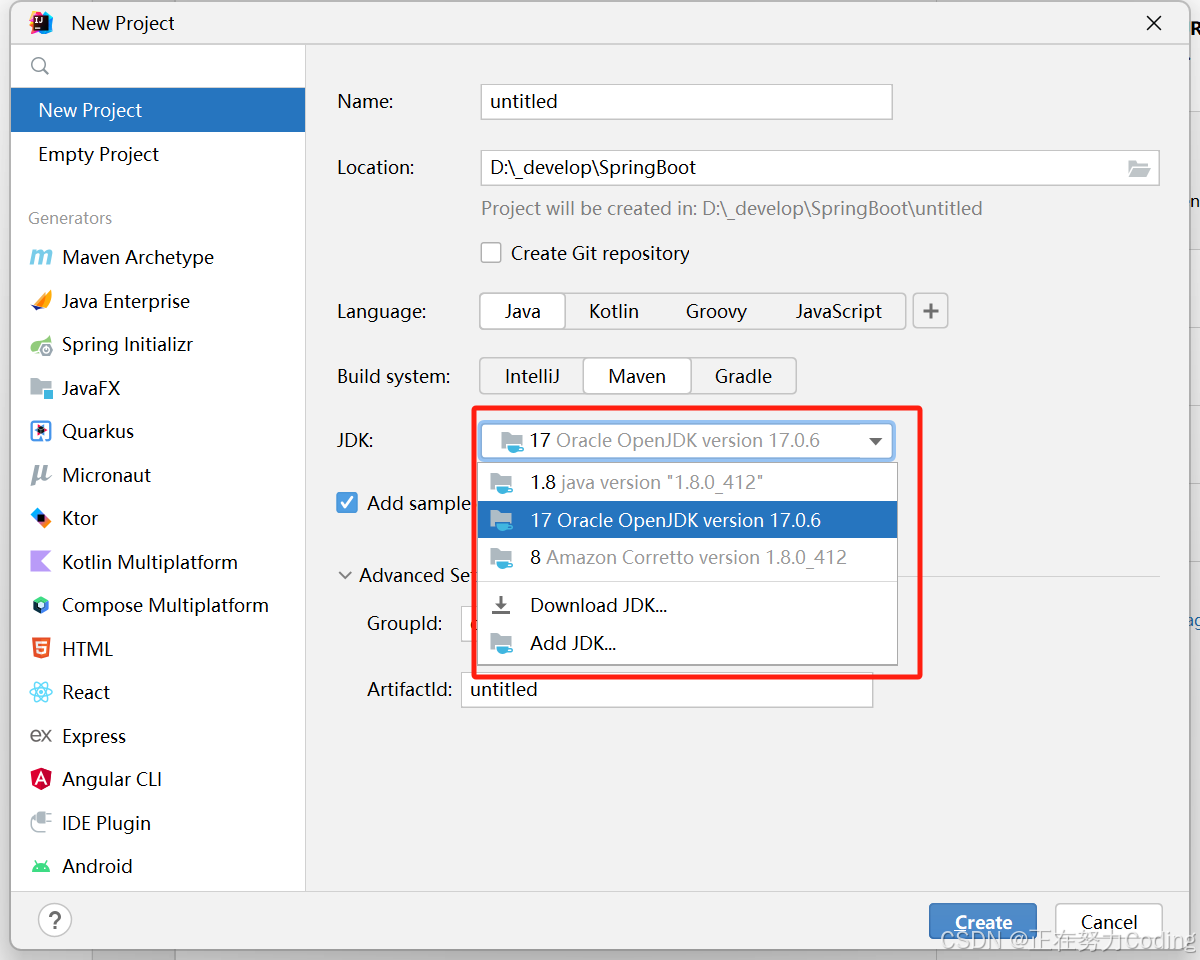Click the GroupId input field
The width and height of the screenshot is (1200, 960).
coord(469,623)
